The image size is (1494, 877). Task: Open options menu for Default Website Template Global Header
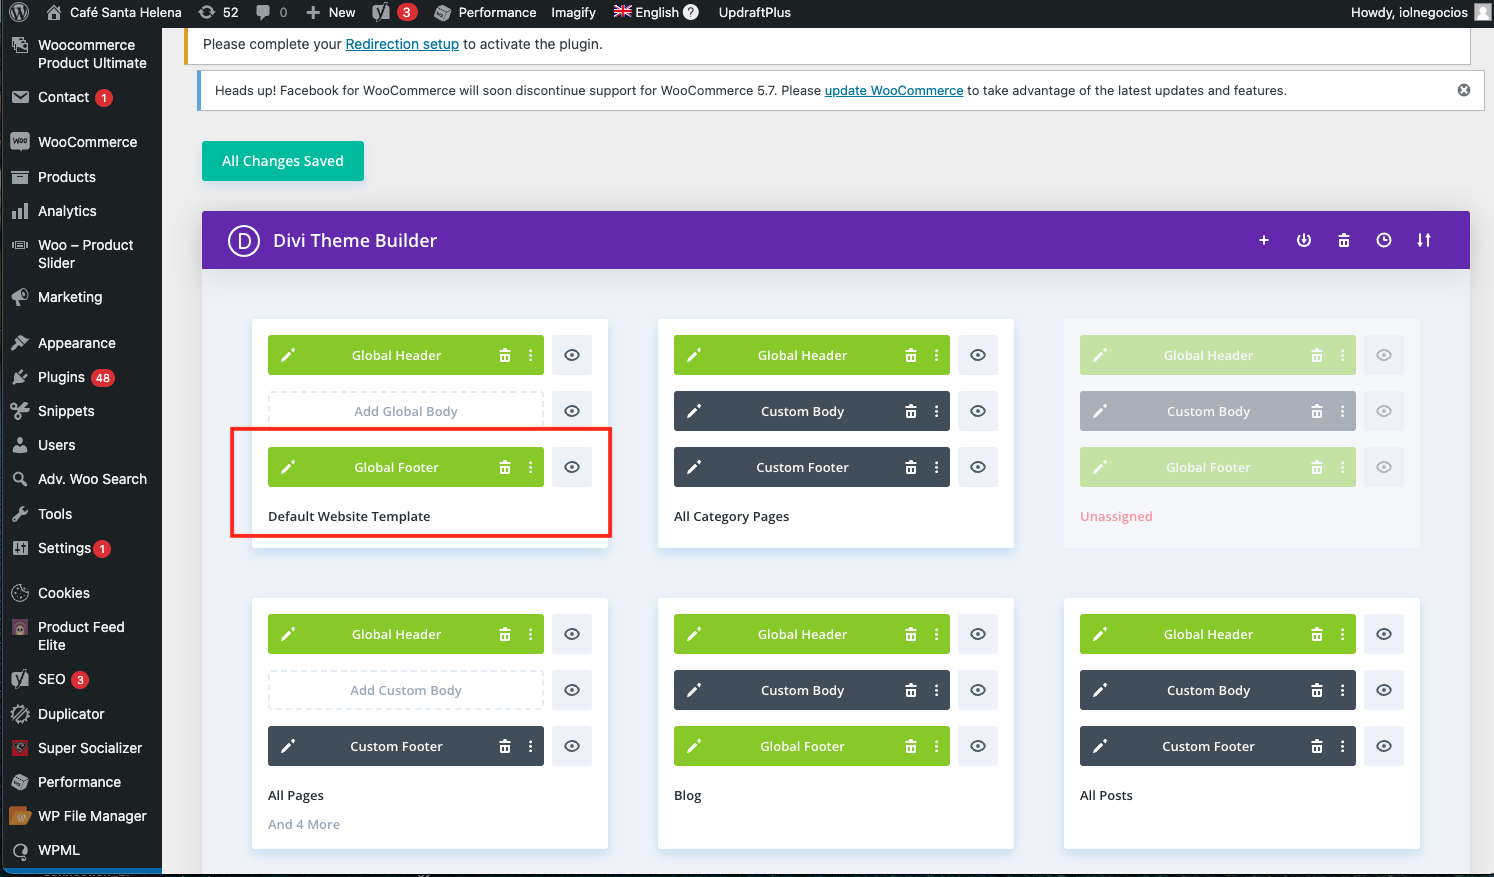pos(531,355)
